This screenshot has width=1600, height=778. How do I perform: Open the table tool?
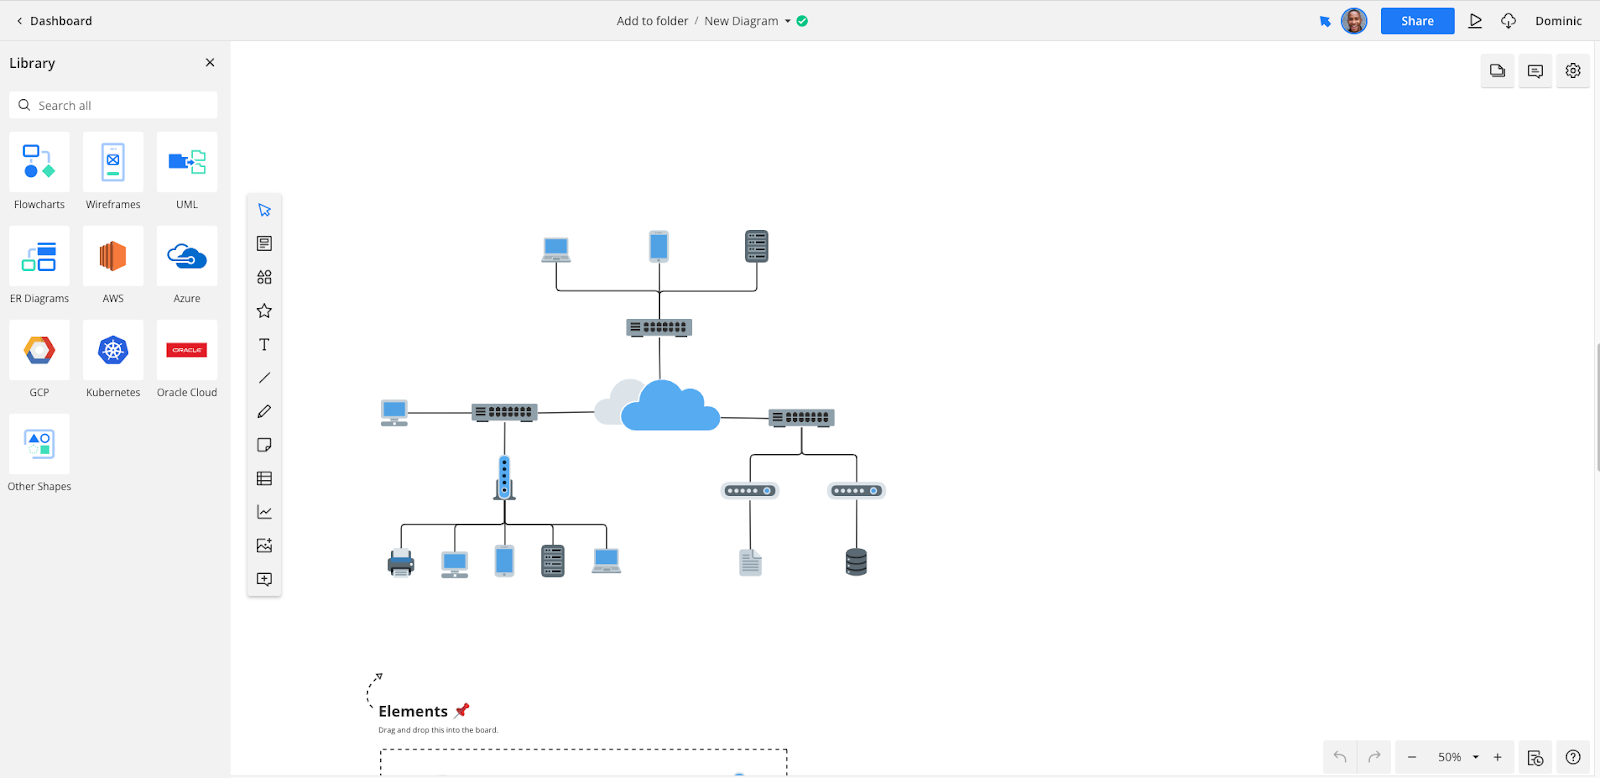(x=264, y=479)
